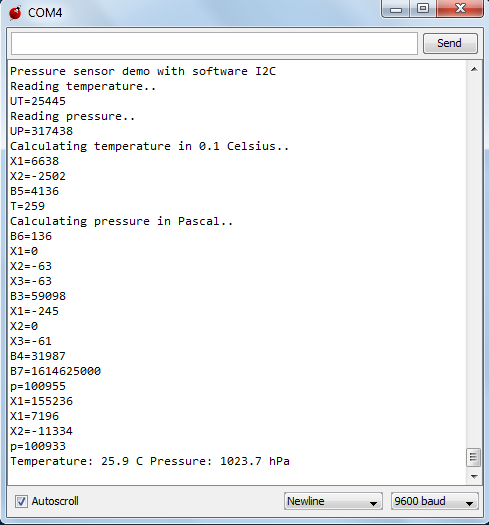Screen dimensions: 489x525
Task: Click the Send button
Action: pos(450,43)
